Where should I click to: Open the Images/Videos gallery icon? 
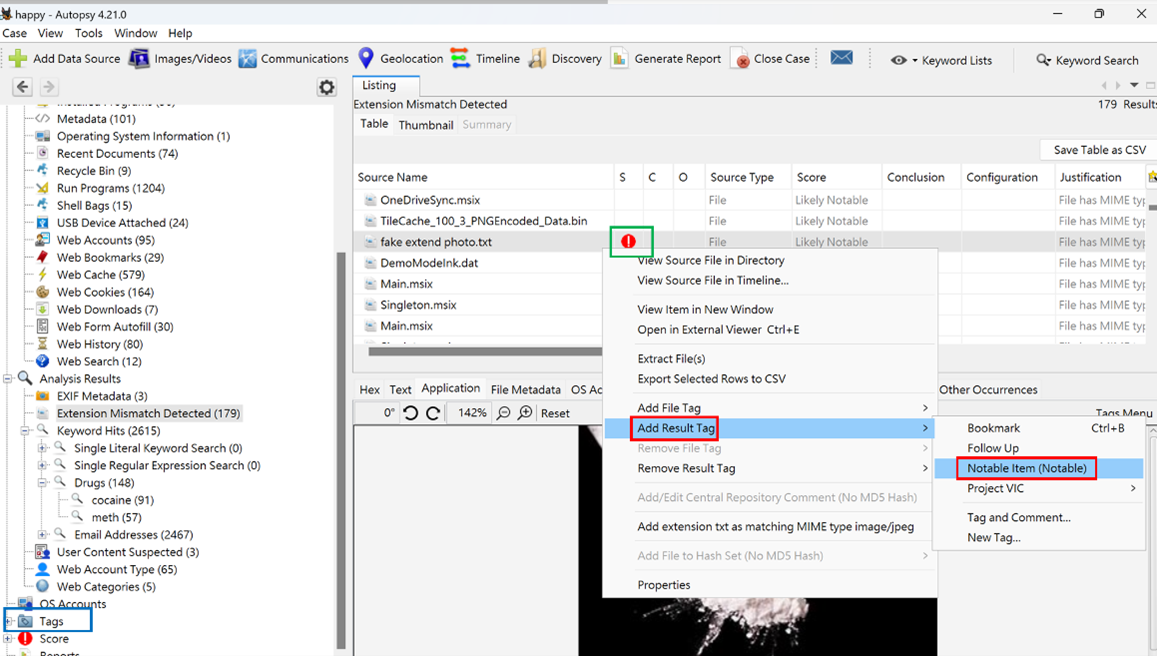(x=139, y=58)
